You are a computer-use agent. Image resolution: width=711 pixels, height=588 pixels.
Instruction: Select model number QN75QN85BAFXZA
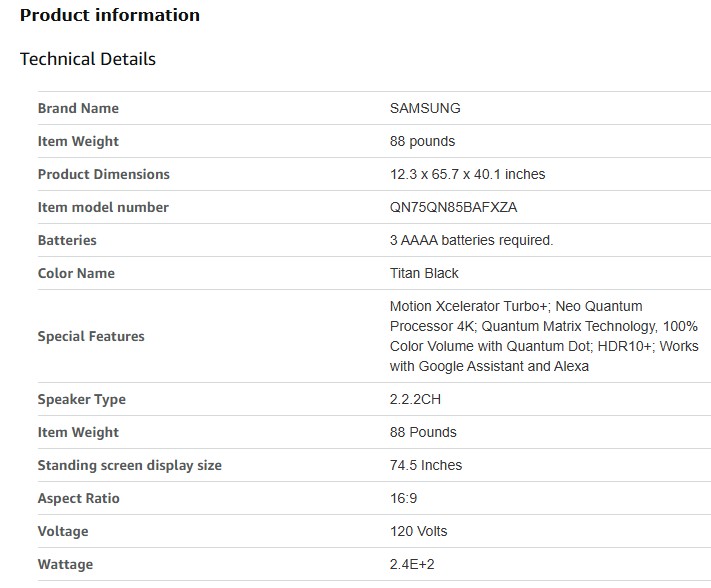[x=454, y=207]
